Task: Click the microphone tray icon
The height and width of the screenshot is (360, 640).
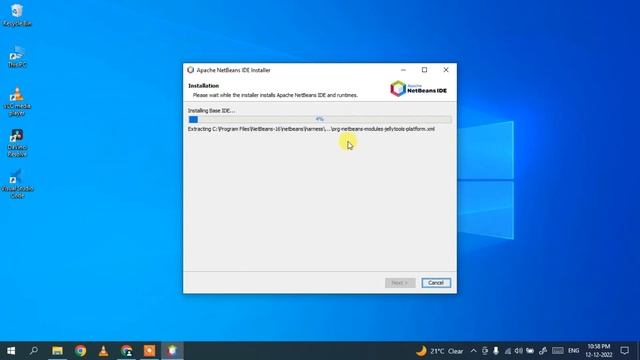Action: (496, 351)
